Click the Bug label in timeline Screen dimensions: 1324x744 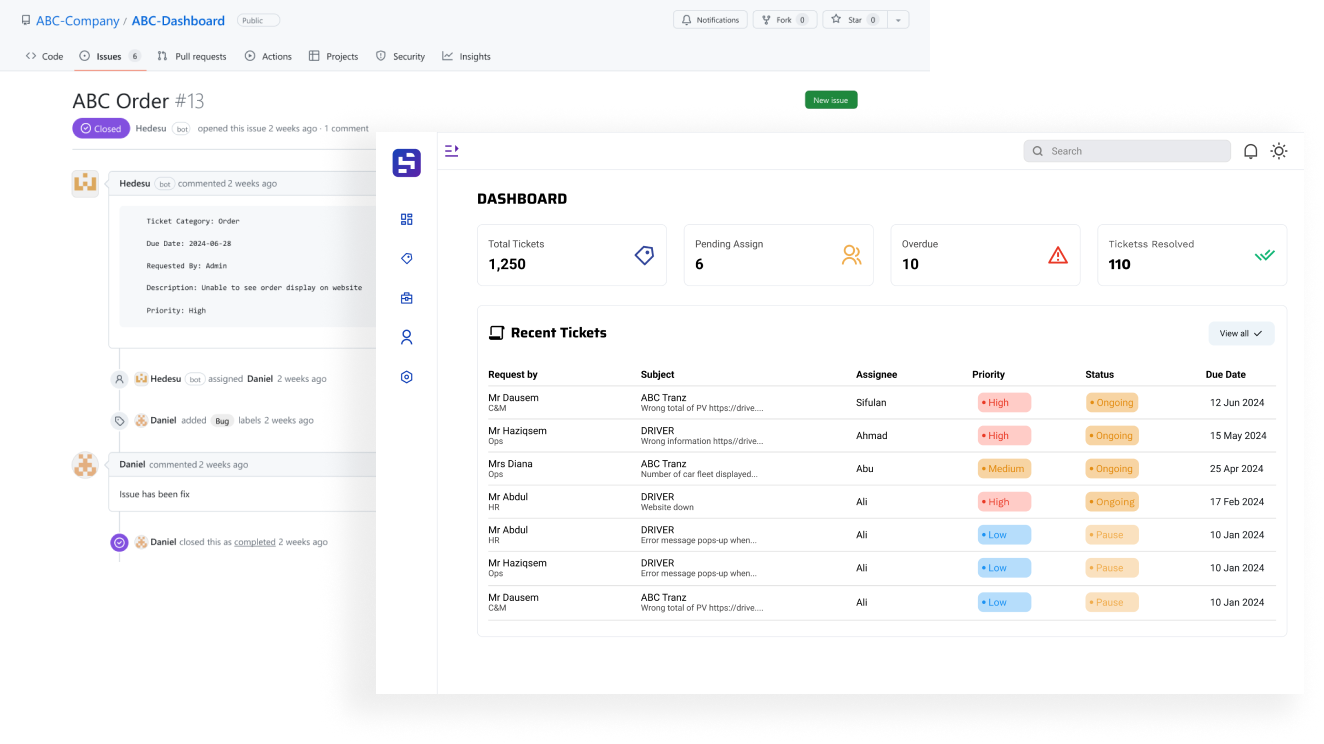(x=222, y=421)
